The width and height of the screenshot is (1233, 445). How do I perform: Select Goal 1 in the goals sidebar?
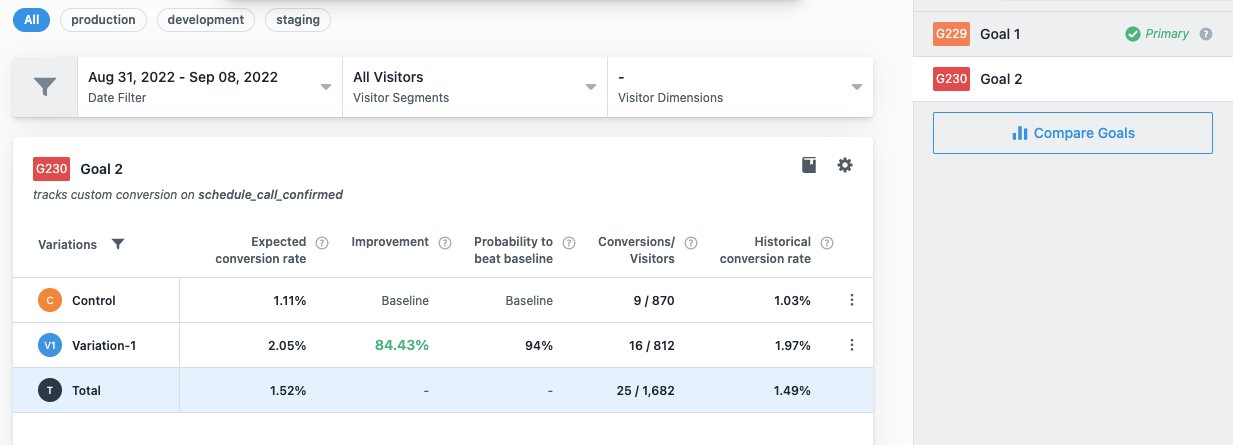[x=1072, y=34]
